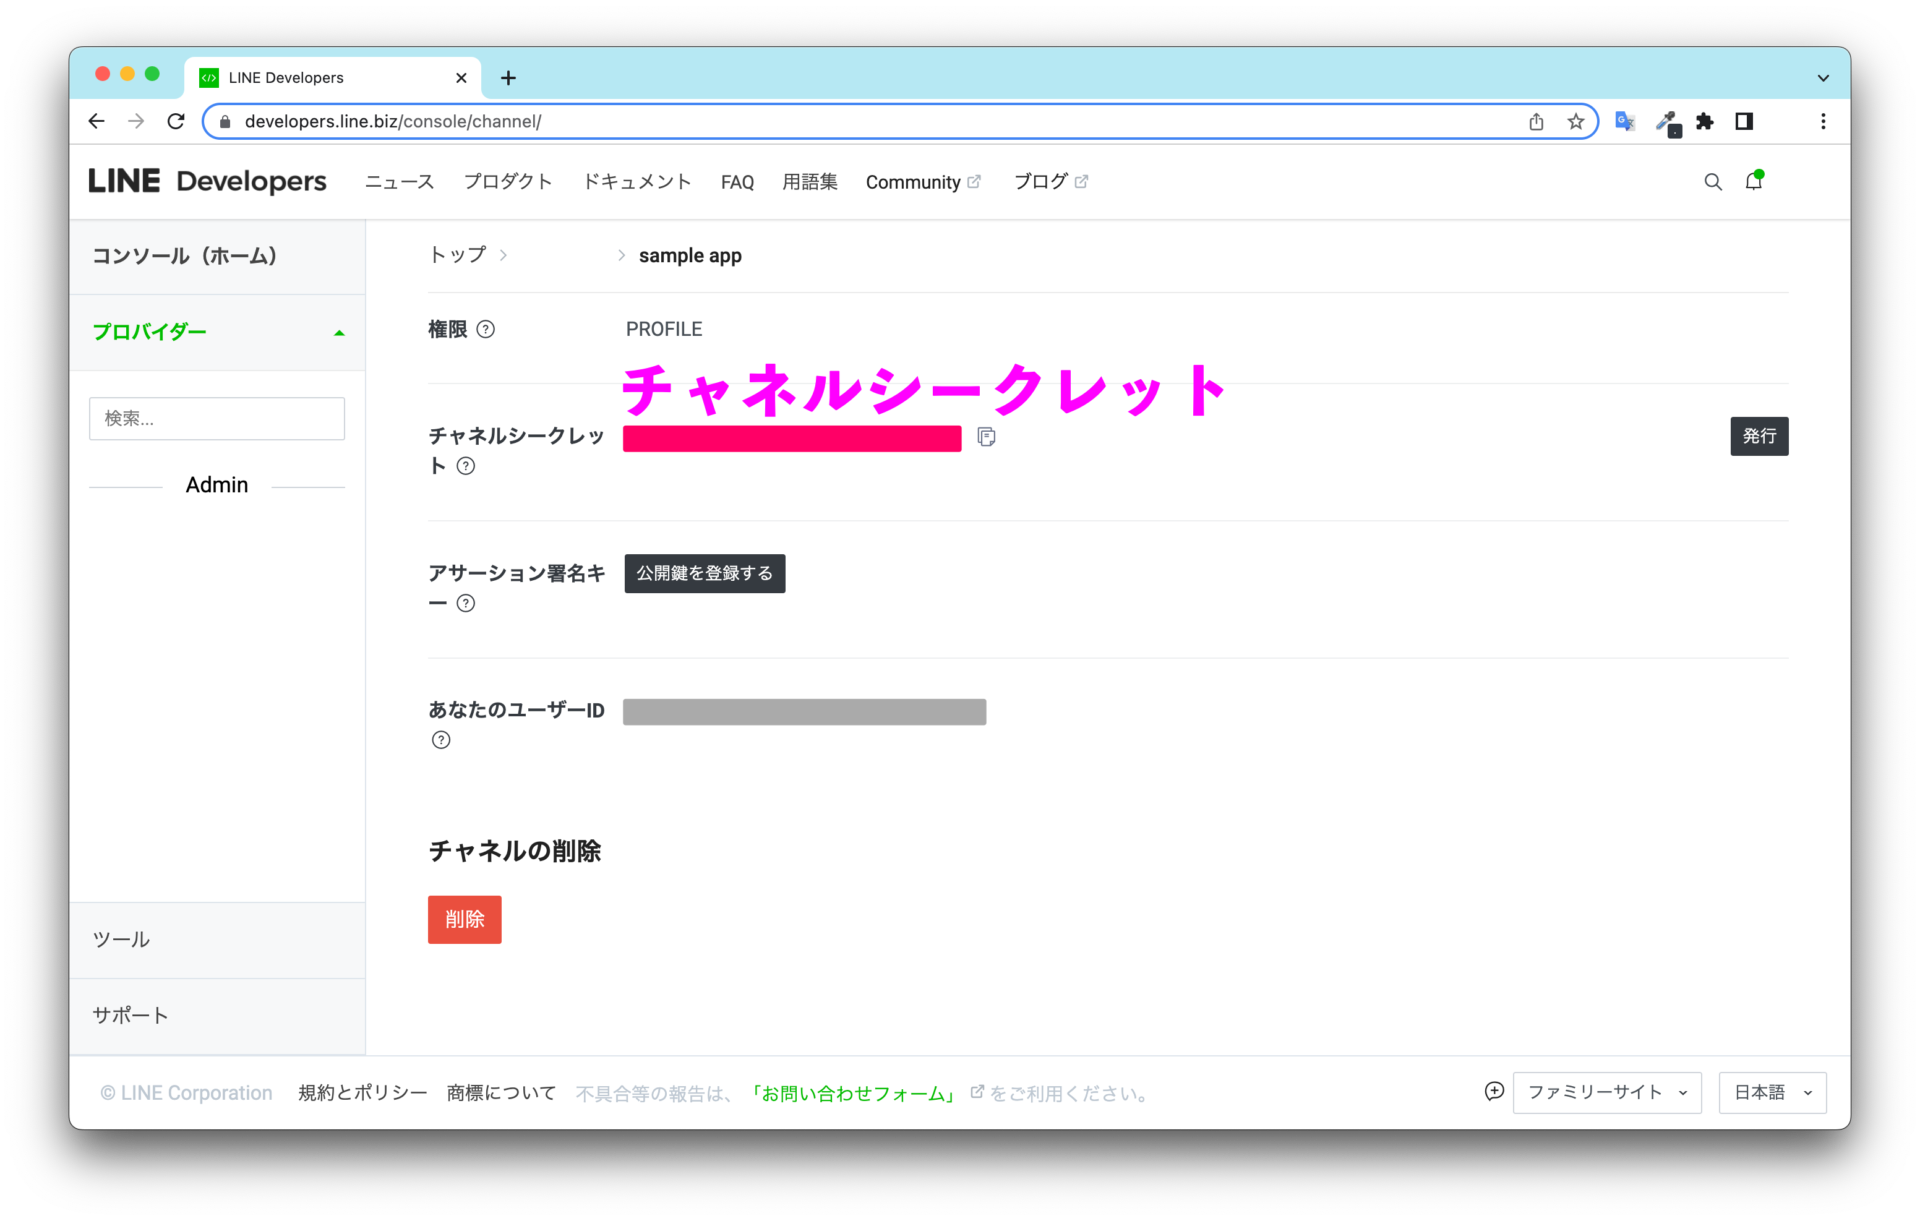The width and height of the screenshot is (1920, 1221).
Task: Open help for アサーション署名キー
Action: pyautogui.click(x=465, y=603)
